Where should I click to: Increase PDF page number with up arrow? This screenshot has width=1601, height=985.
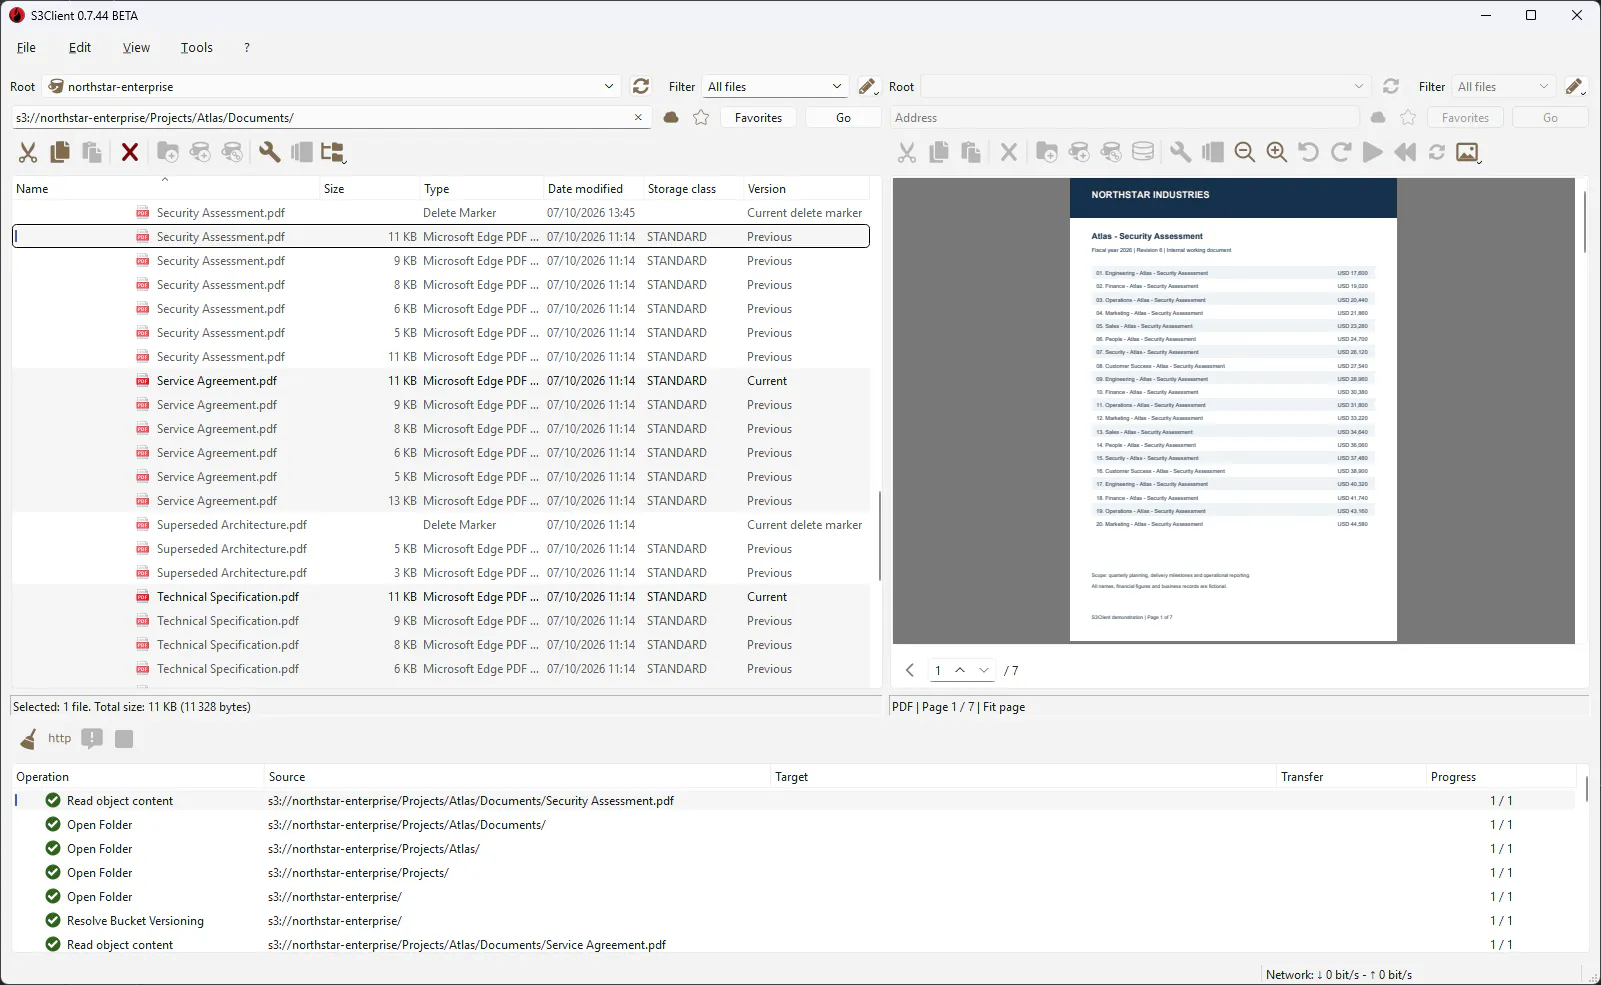[960, 670]
